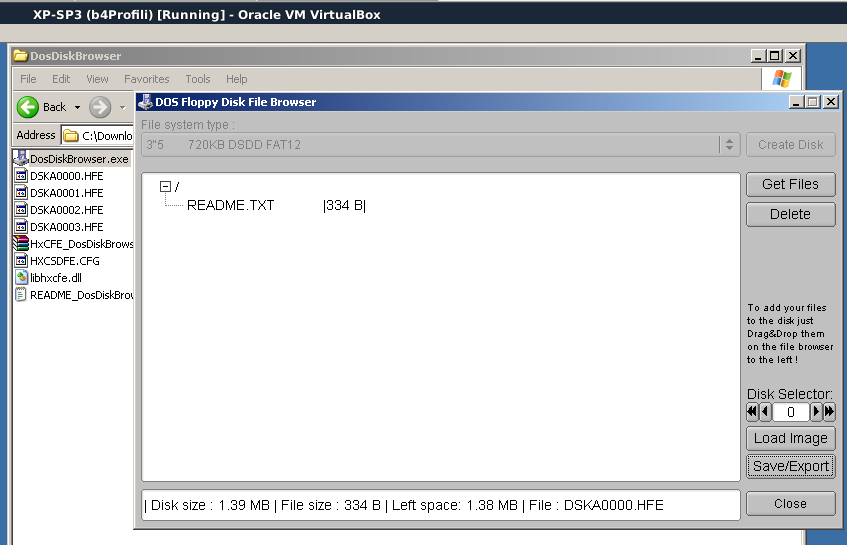Select the libhxcfe.dll file name
Image resolution: width=847 pixels, height=545 pixels.
tap(56, 278)
